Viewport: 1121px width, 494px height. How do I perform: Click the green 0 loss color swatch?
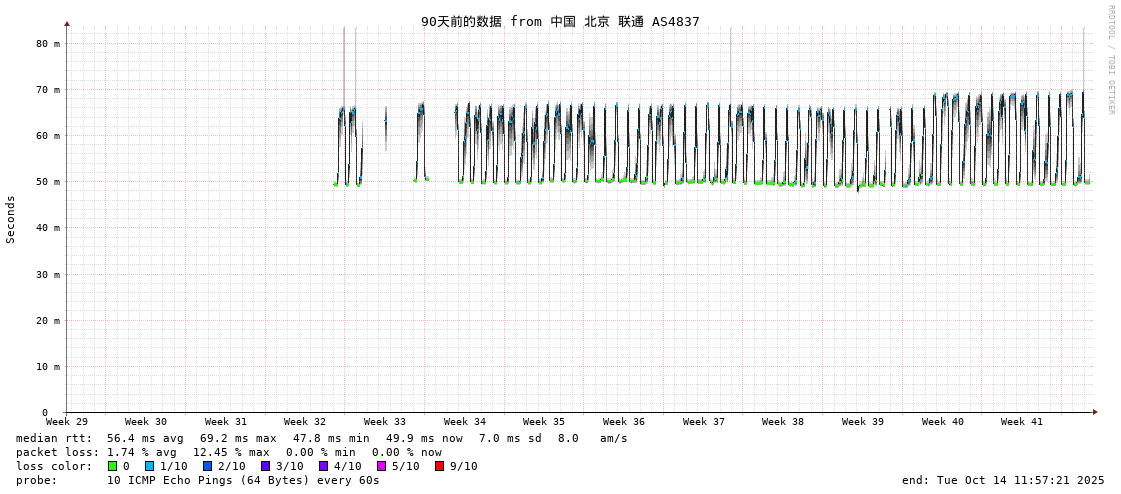click(113, 466)
